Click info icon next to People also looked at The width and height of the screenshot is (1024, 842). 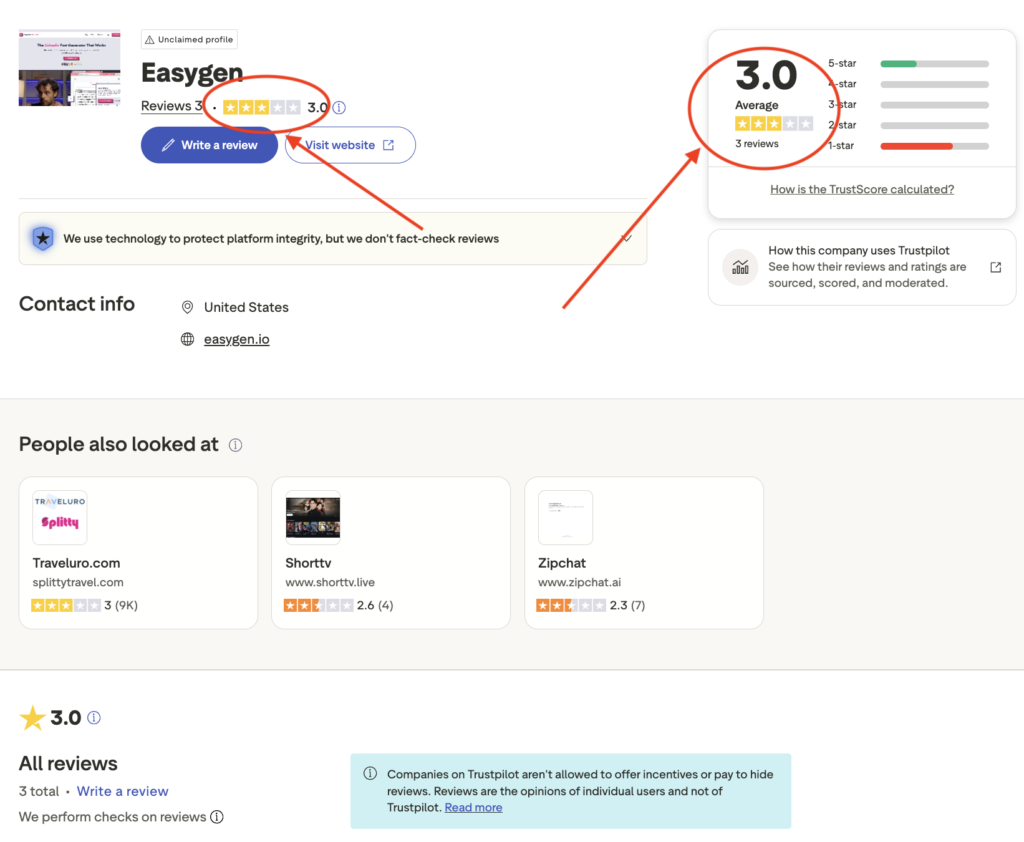pos(236,445)
